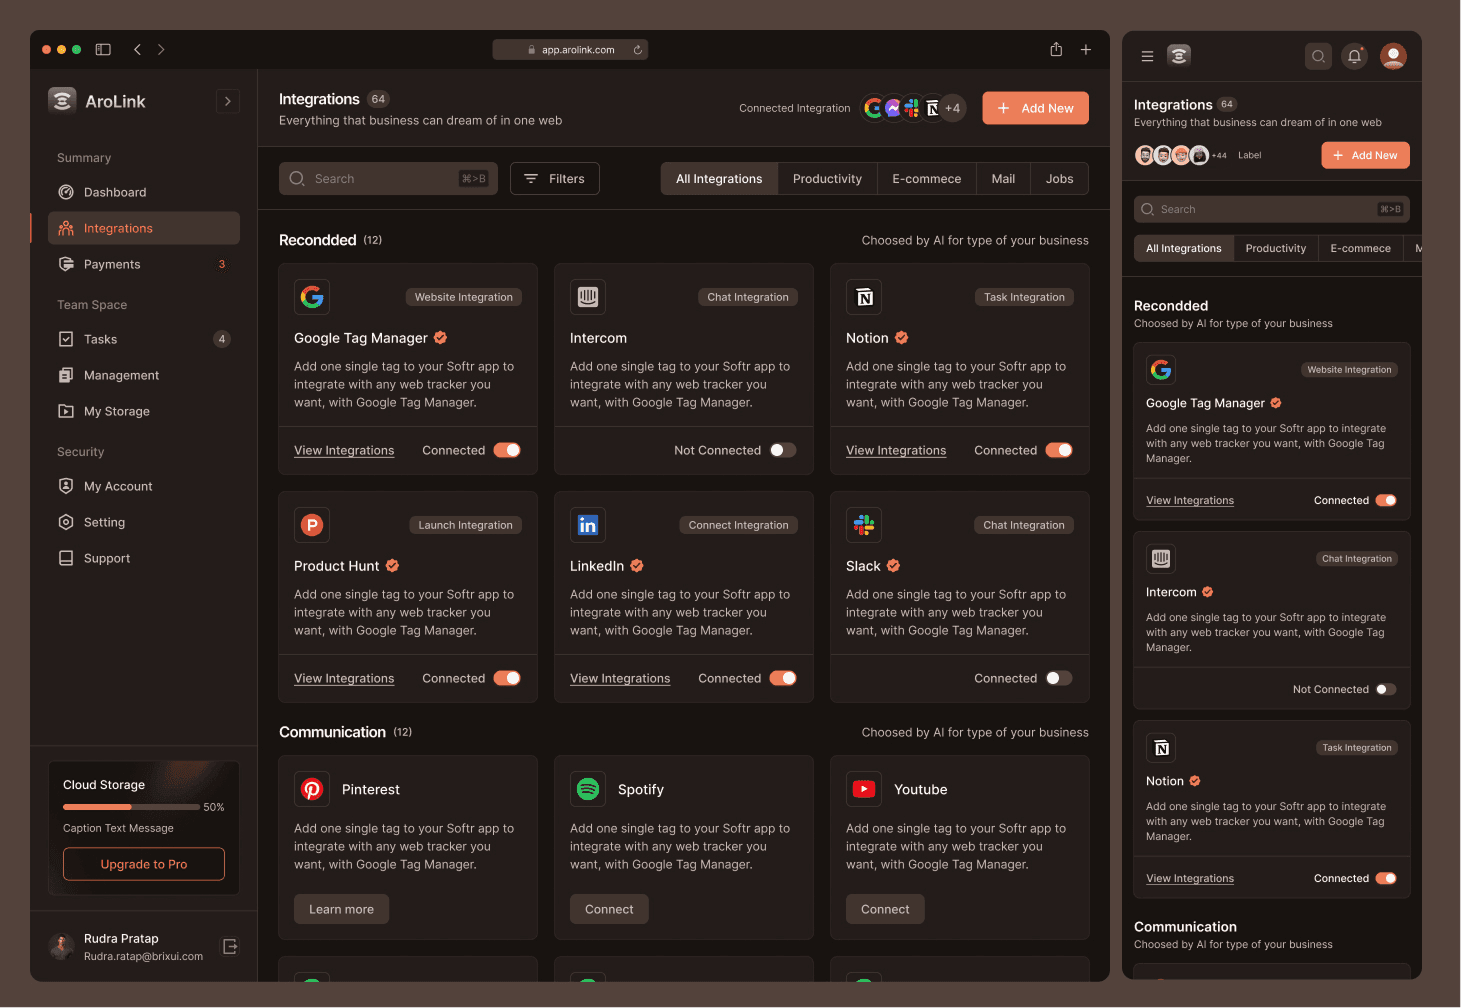Toggle Slack connection switch

click(1059, 678)
